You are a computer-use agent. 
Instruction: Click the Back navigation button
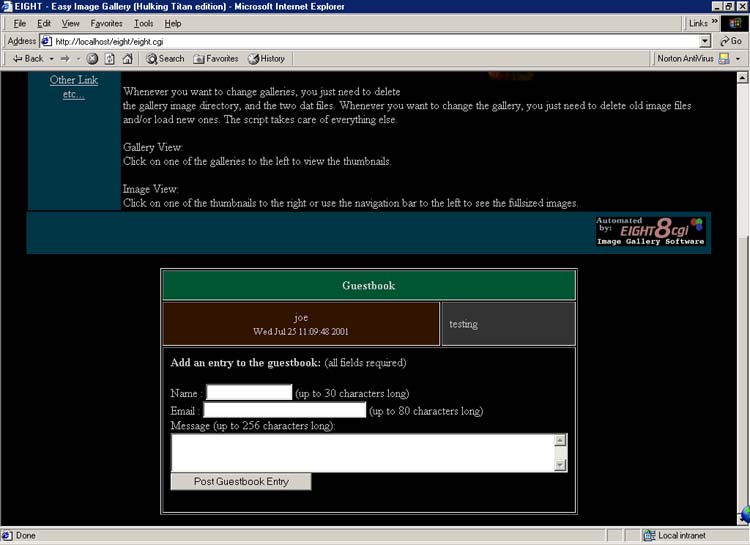point(27,59)
